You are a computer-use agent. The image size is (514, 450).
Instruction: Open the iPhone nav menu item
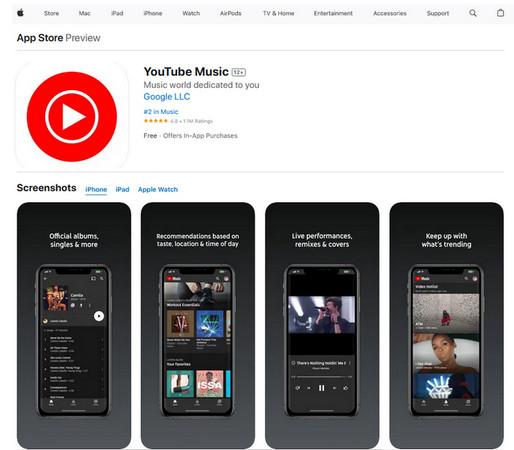pyautogui.click(x=153, y=13)
